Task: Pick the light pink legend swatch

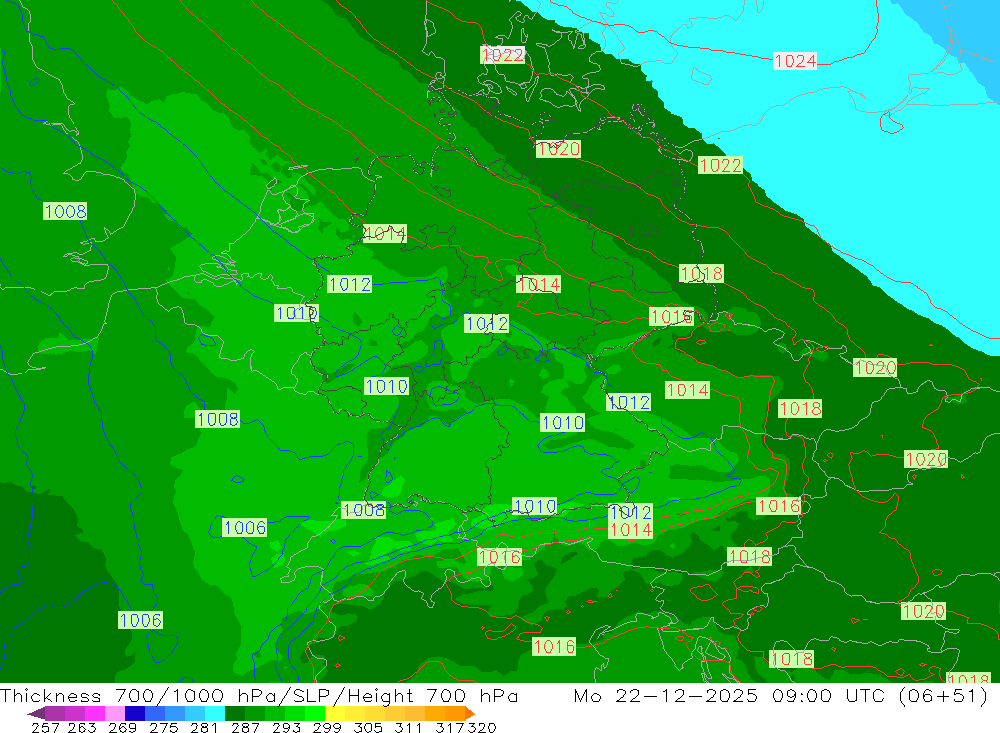Action: click(x=115, y=713)
